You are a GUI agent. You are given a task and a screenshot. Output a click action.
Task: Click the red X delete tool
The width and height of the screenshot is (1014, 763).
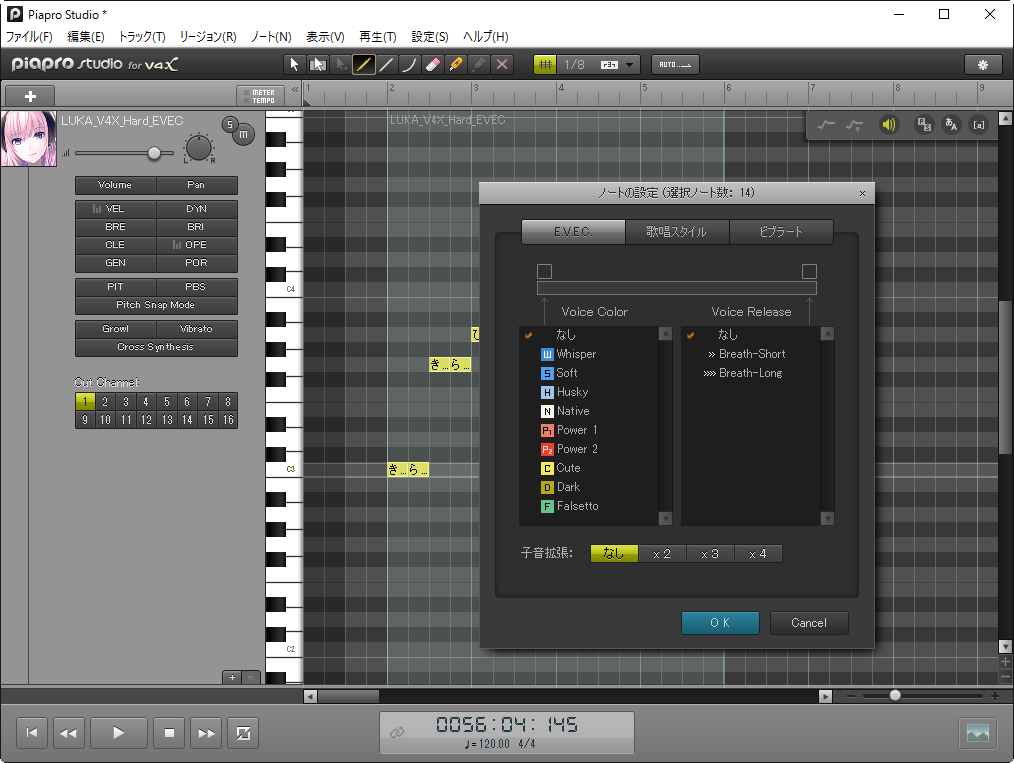pyautogui.click(x=502, y=65)
